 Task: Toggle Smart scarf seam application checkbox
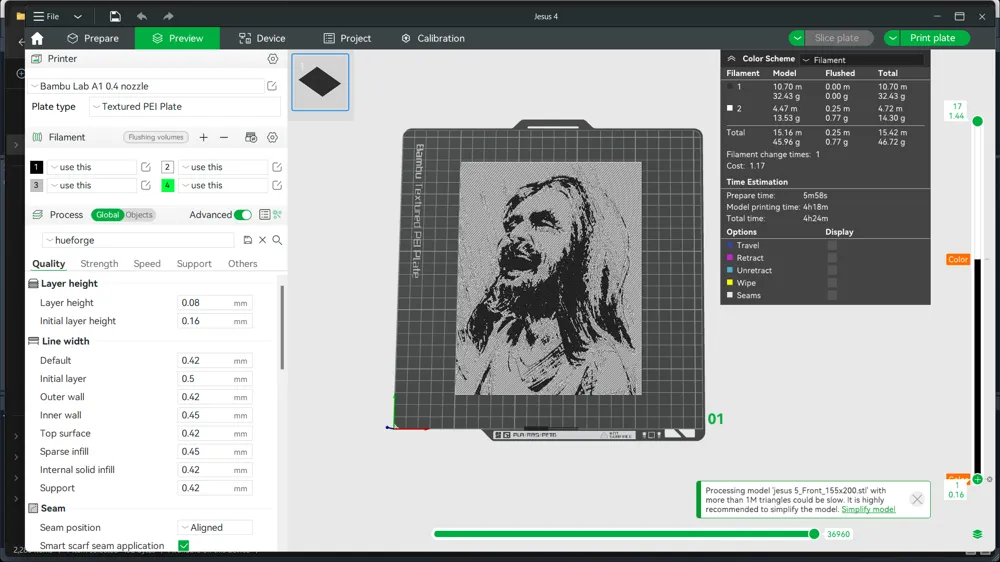(184, 545)
